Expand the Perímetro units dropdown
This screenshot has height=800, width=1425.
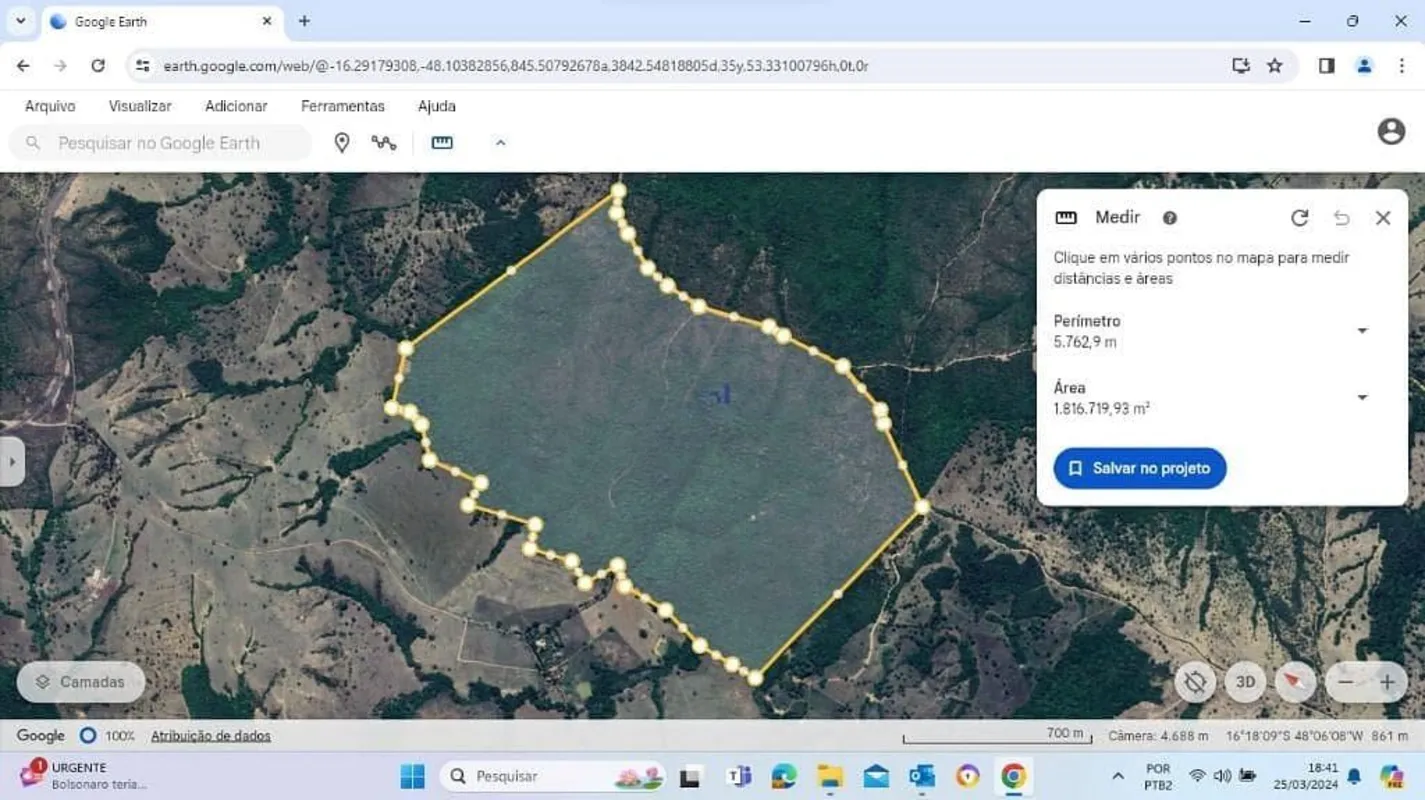1362,331
